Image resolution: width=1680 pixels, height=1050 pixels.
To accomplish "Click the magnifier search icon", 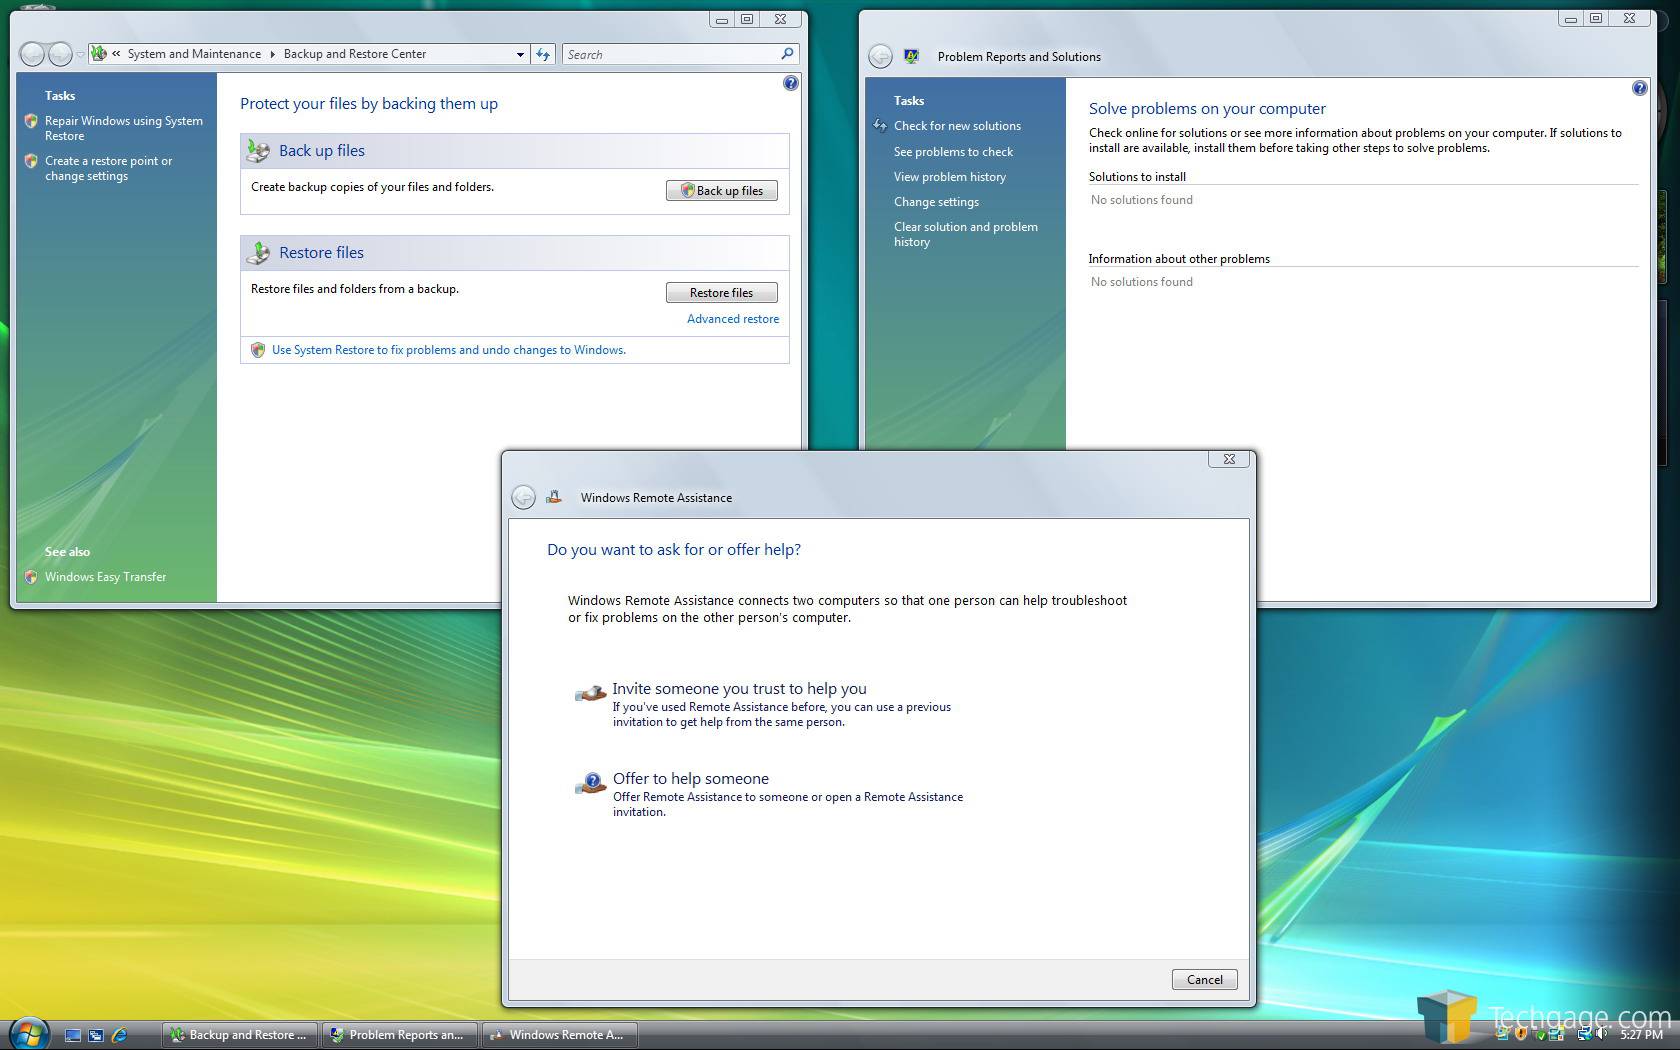I will click(787, 54).
